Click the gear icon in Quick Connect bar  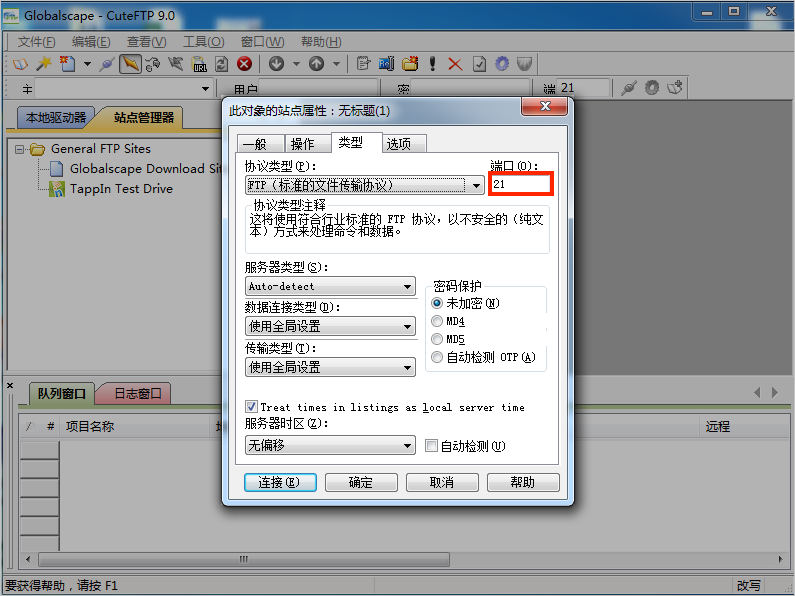click(x=652, y=88)
